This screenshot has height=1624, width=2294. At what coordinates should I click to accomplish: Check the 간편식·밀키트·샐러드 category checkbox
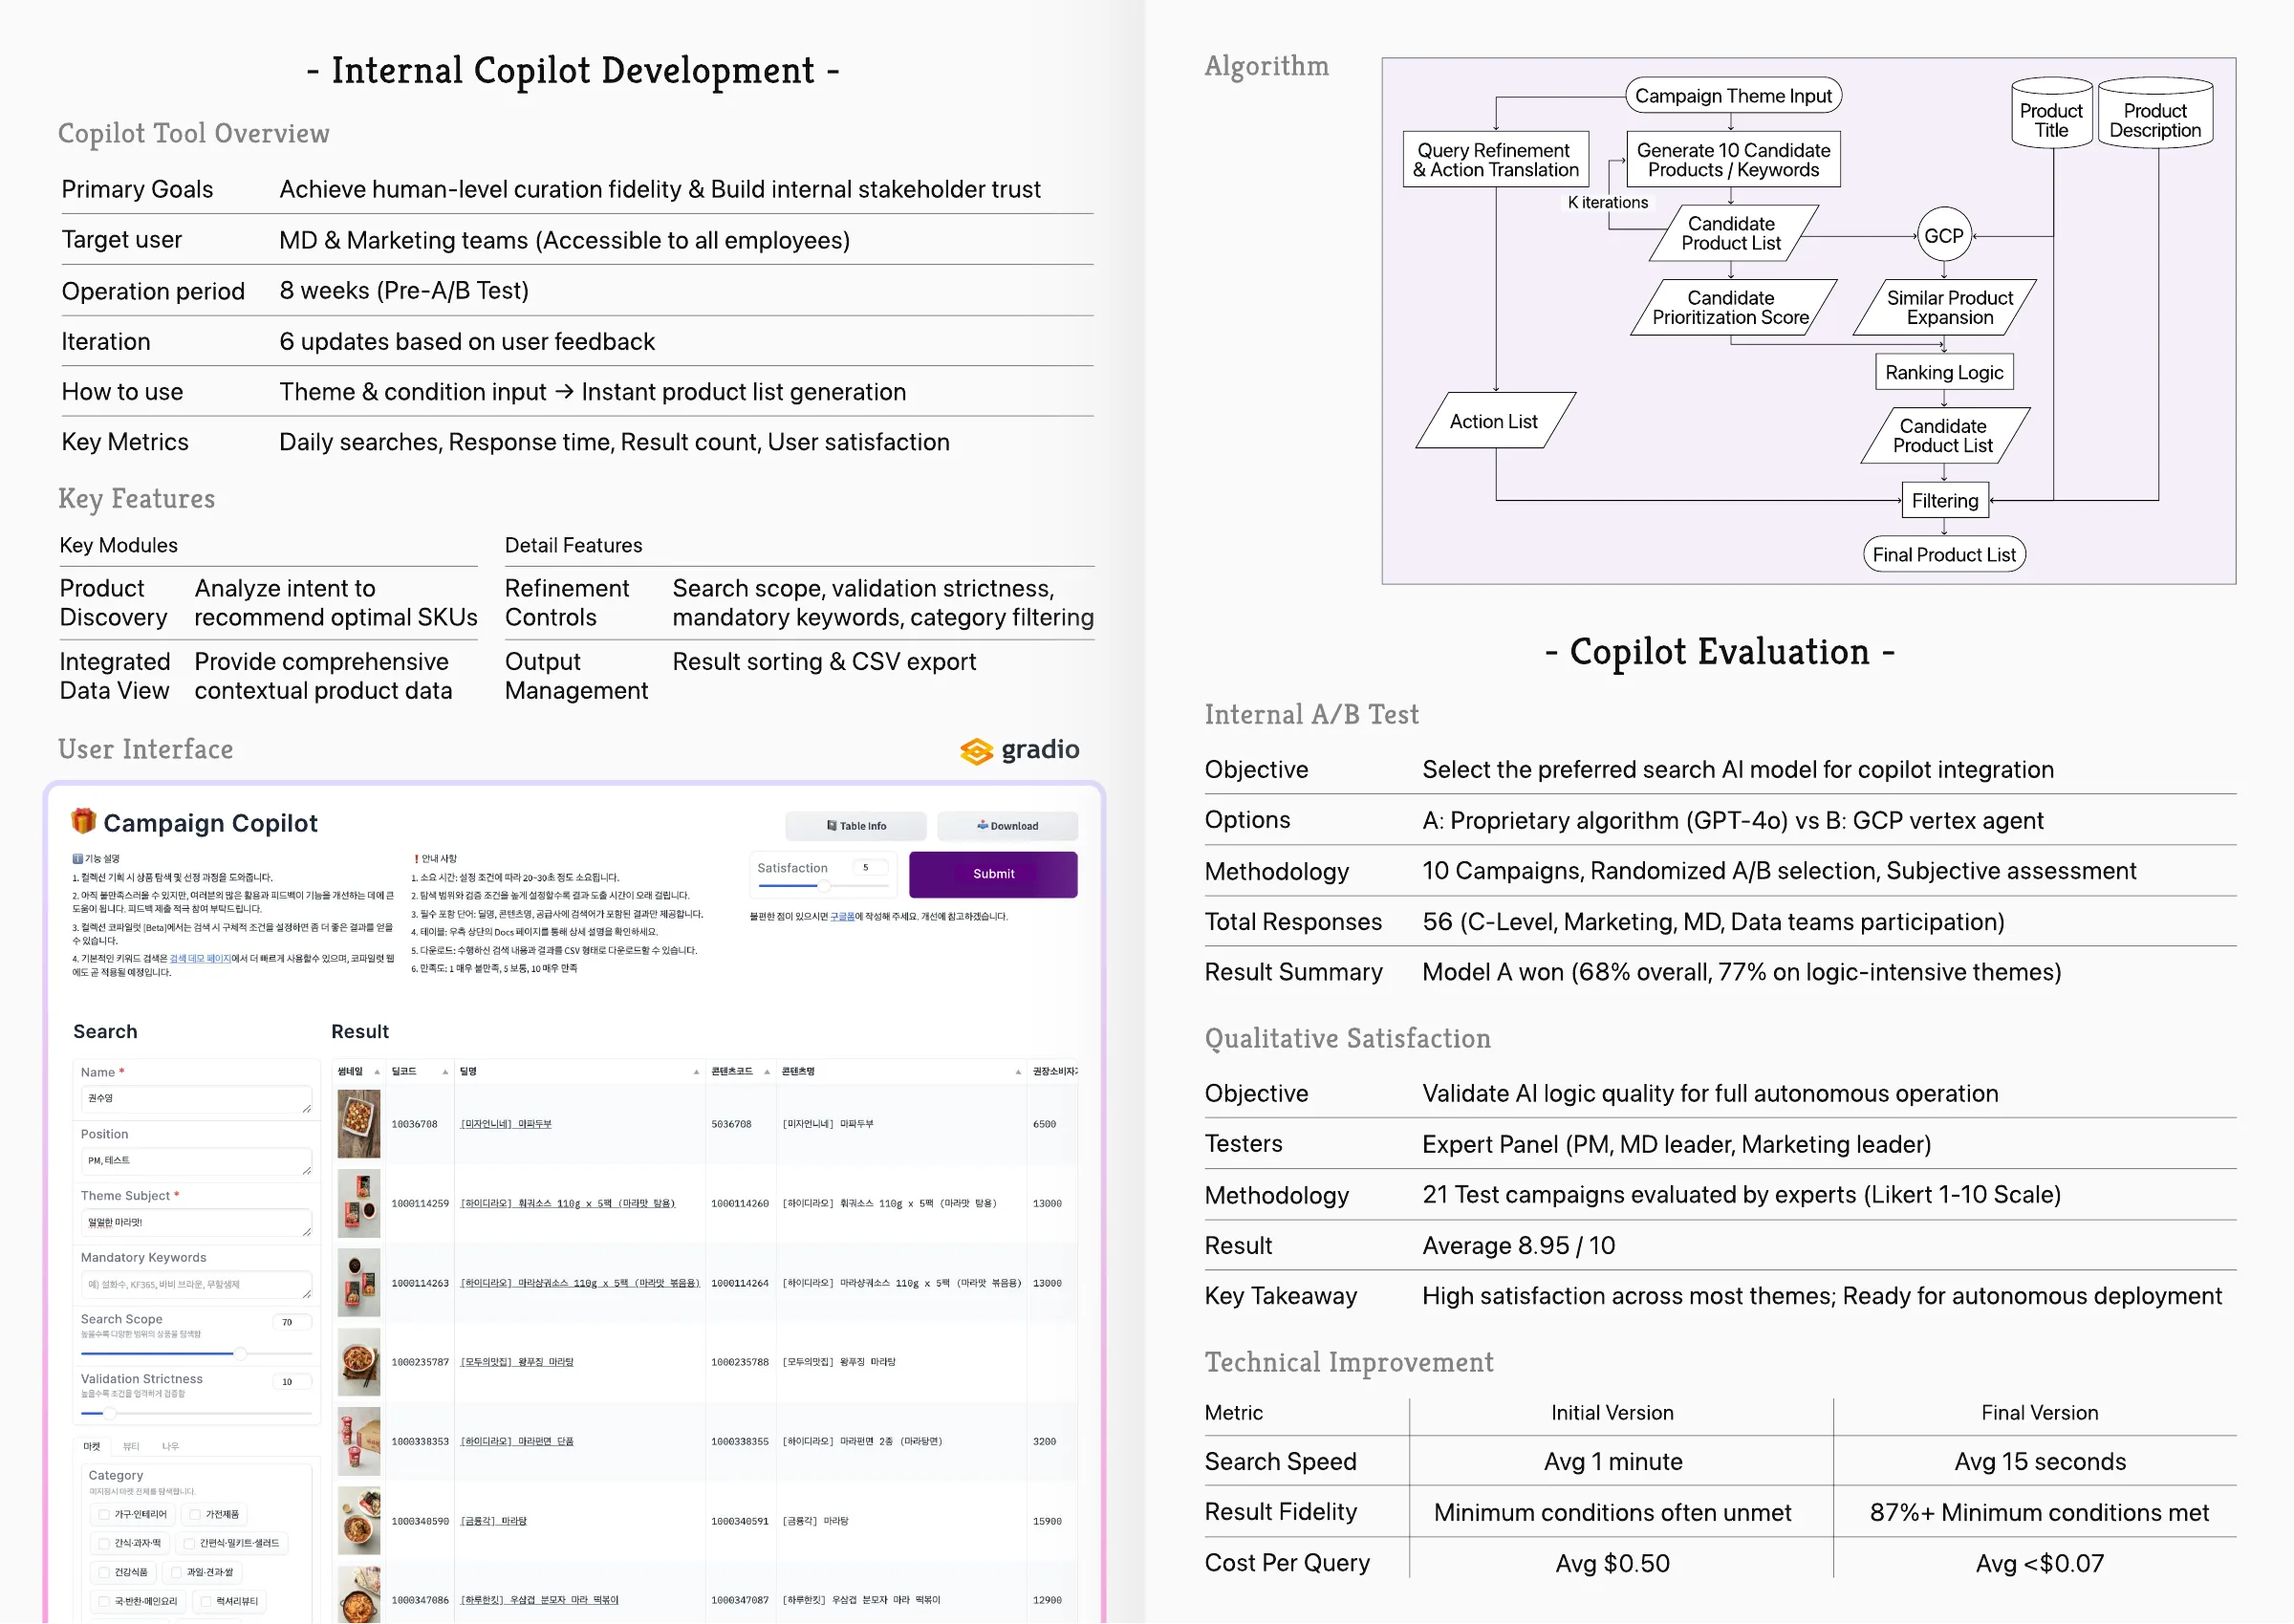(x=189, y=1543)
